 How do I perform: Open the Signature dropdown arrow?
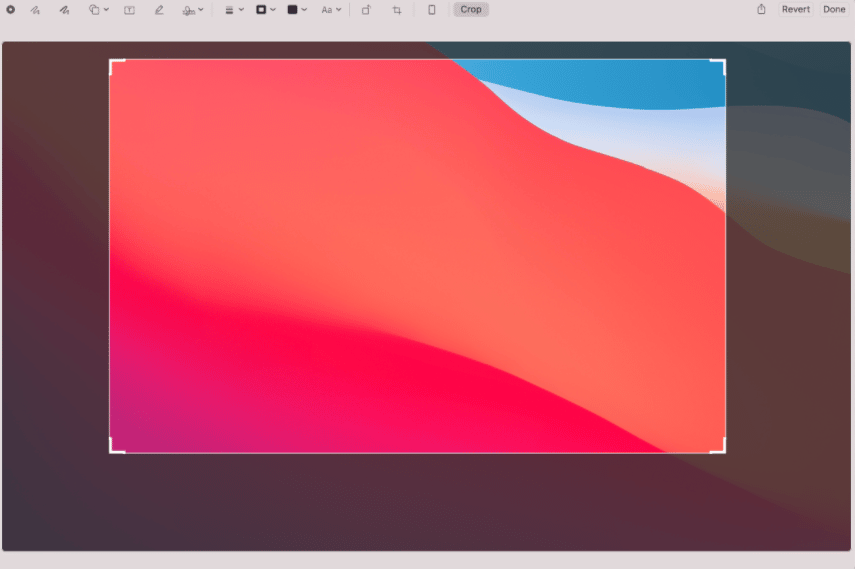click(x=201, y=10)
